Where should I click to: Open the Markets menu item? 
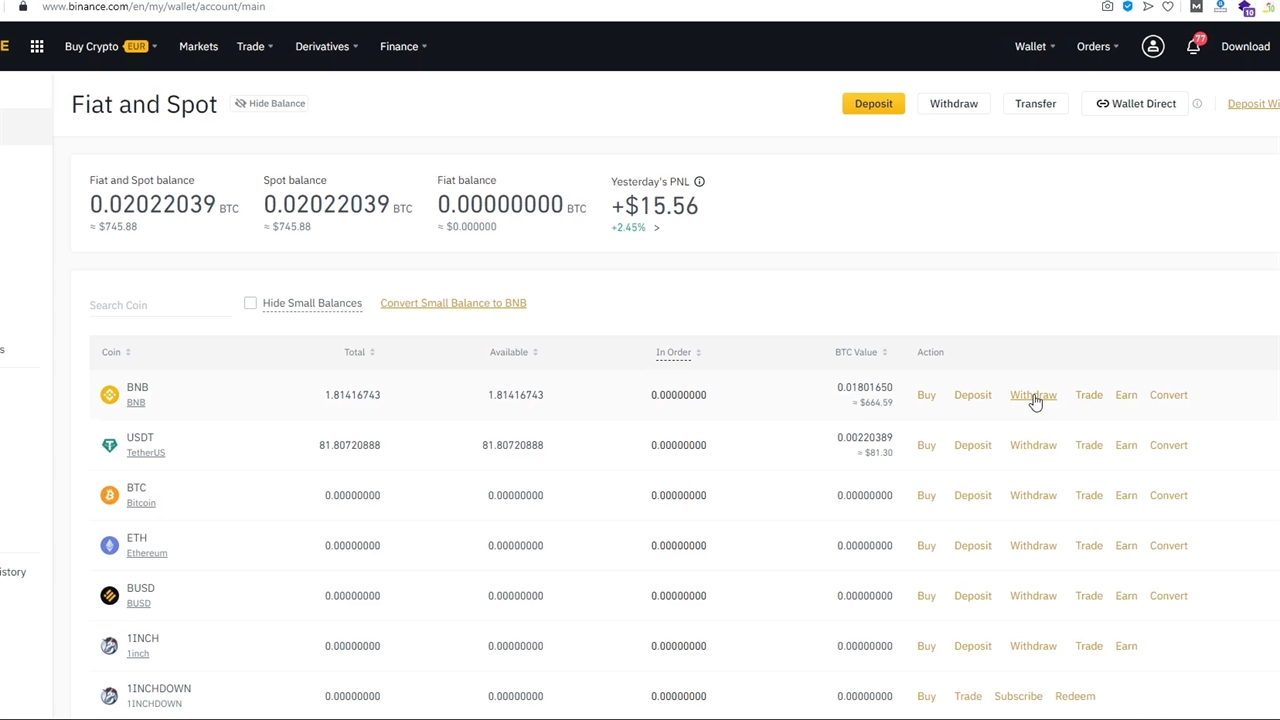pos(198,46)
